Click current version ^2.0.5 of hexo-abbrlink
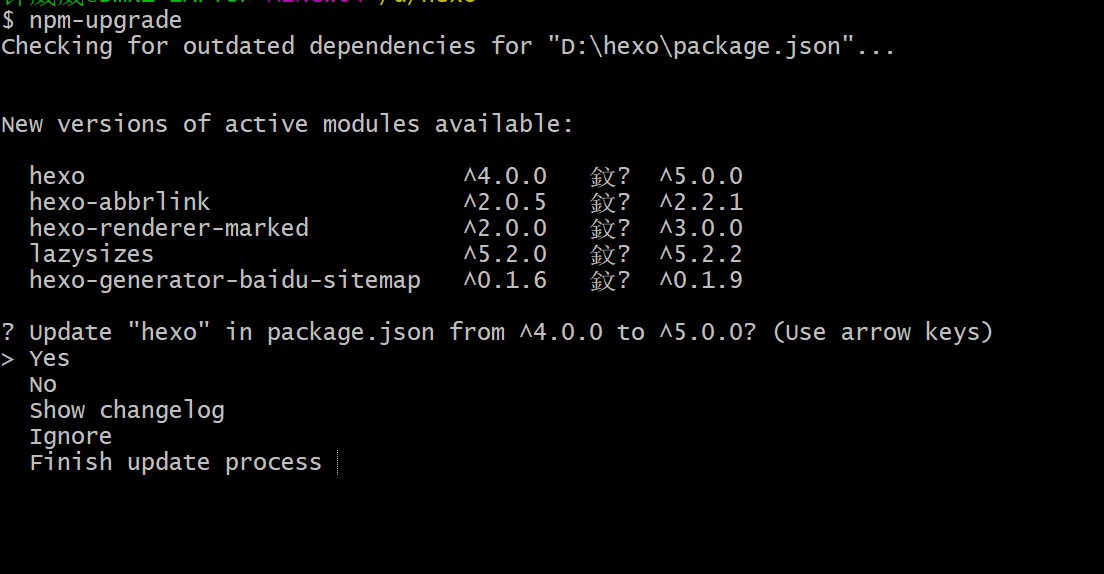 pyautogui.click(x=505, y=202)
